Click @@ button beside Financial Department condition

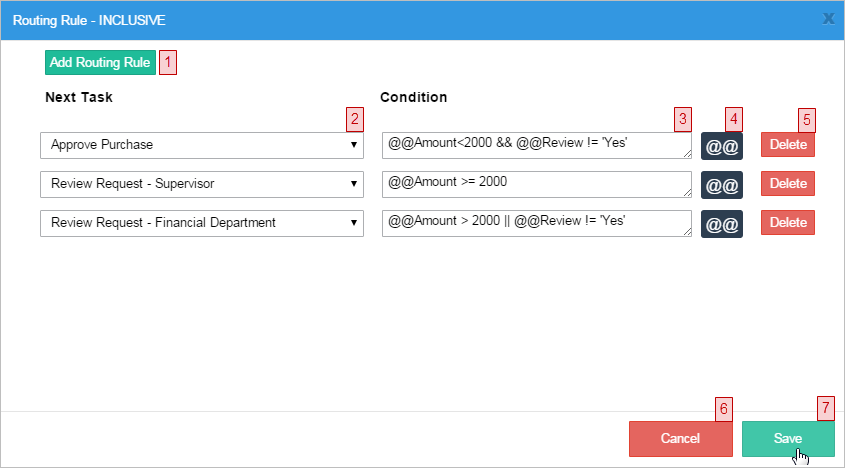(x=721, y=224)
